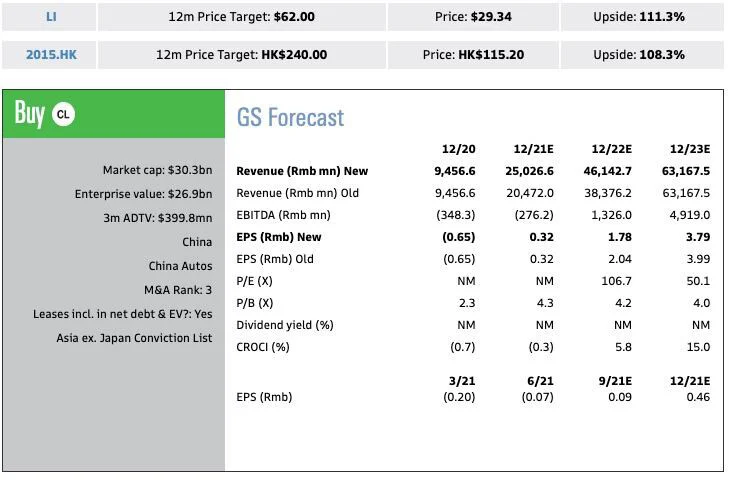Click EPS Old value 3.99
Viewport: 731px width, 480px height.
pyautogui.click(x=698, y=259)
